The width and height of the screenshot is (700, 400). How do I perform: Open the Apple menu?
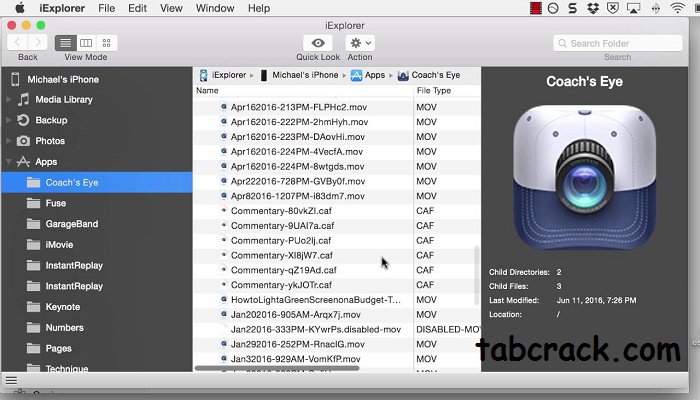(x=20, y=8)
